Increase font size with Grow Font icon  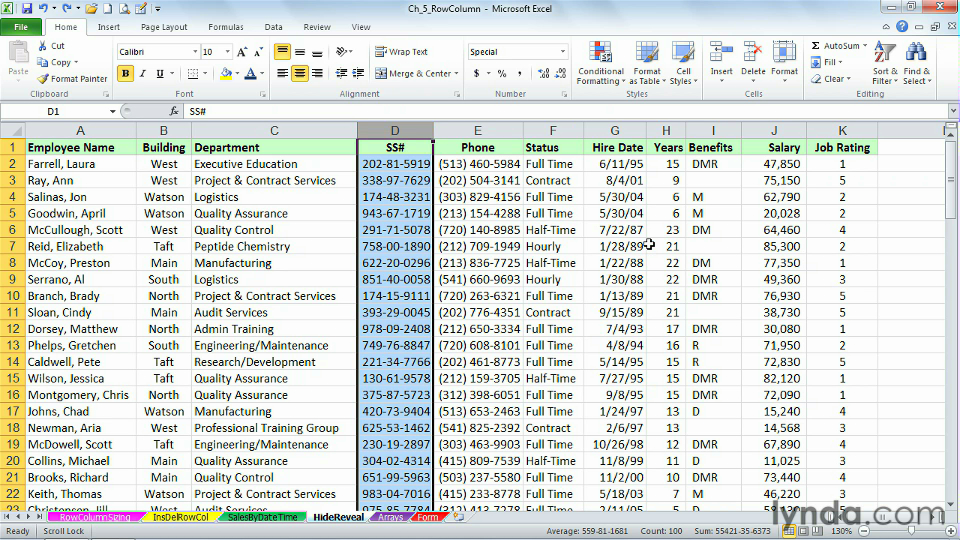coord(242,52)
